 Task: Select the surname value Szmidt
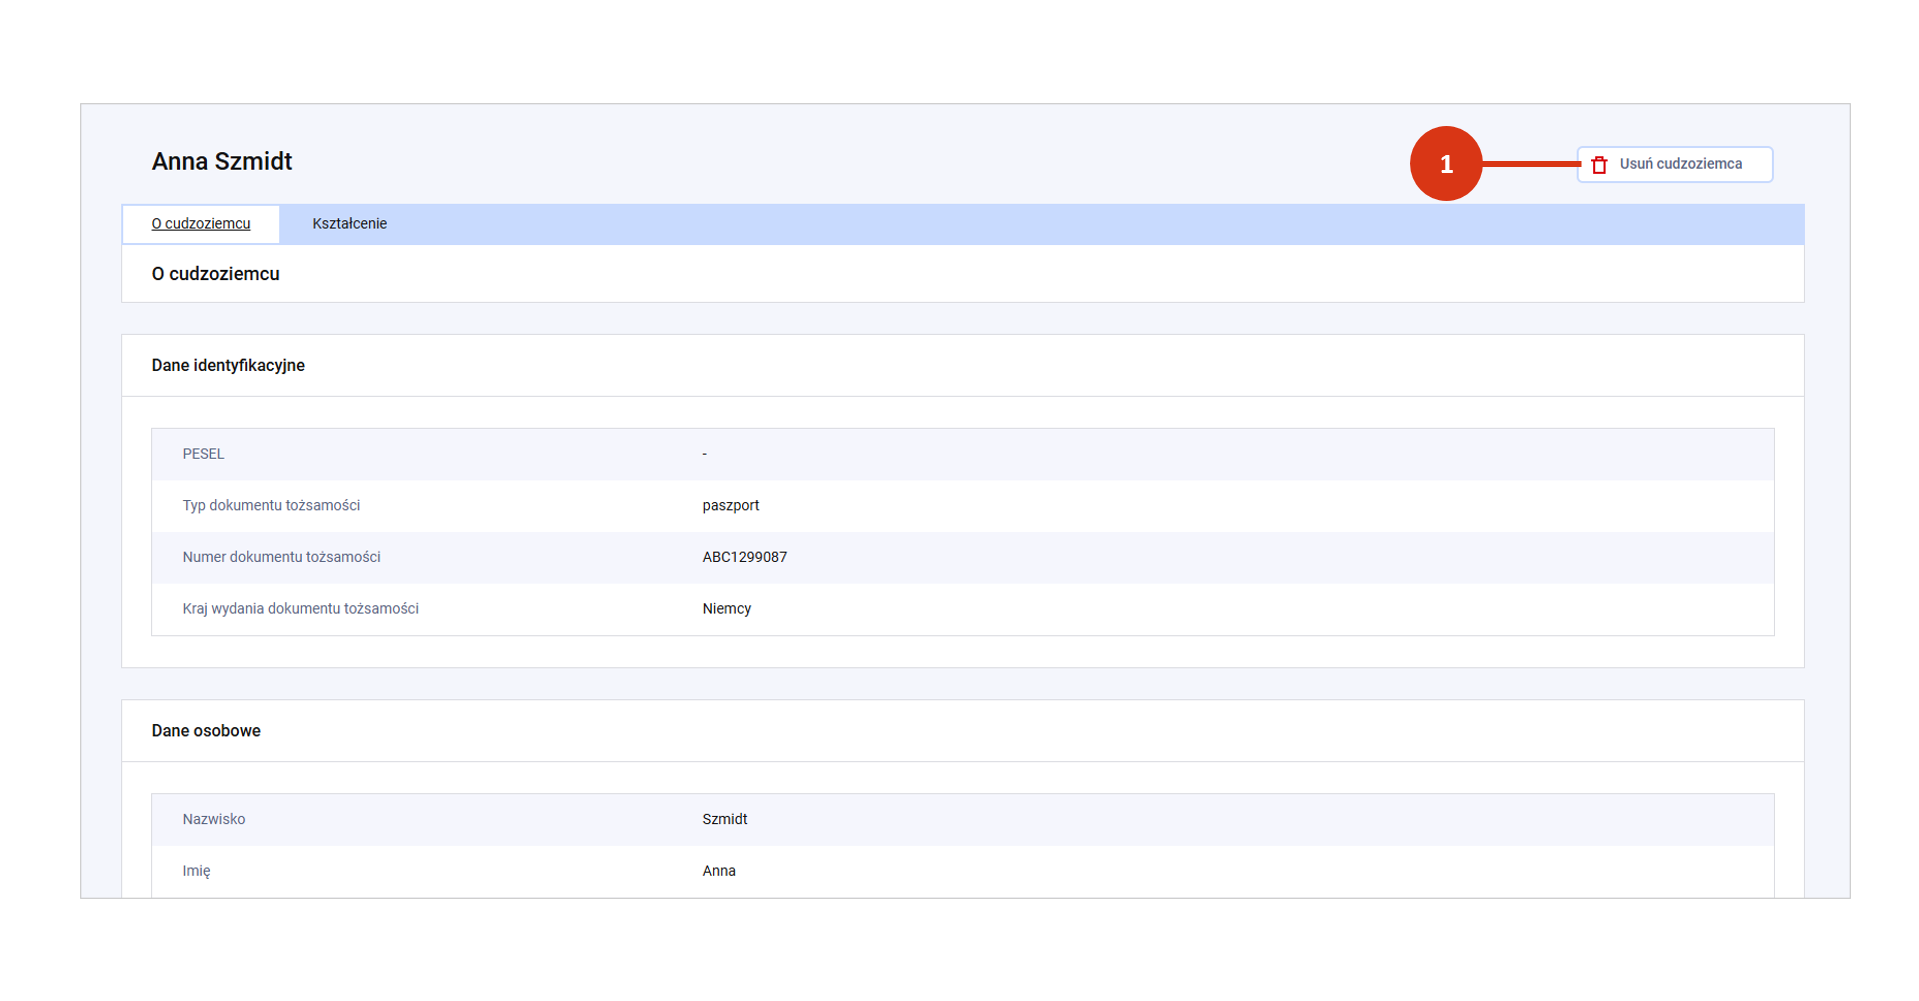tap(724, 819)
